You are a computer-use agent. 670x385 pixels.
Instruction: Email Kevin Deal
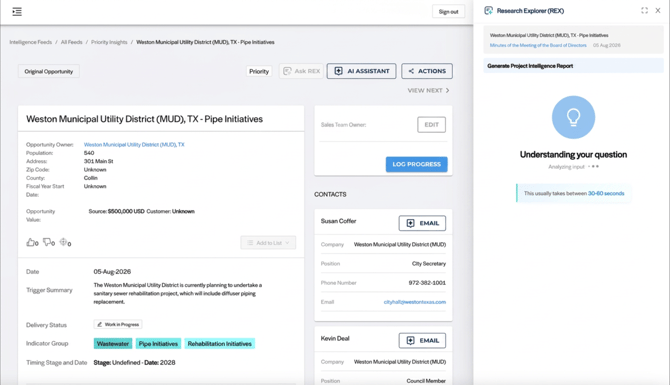[x=422, y=341]
